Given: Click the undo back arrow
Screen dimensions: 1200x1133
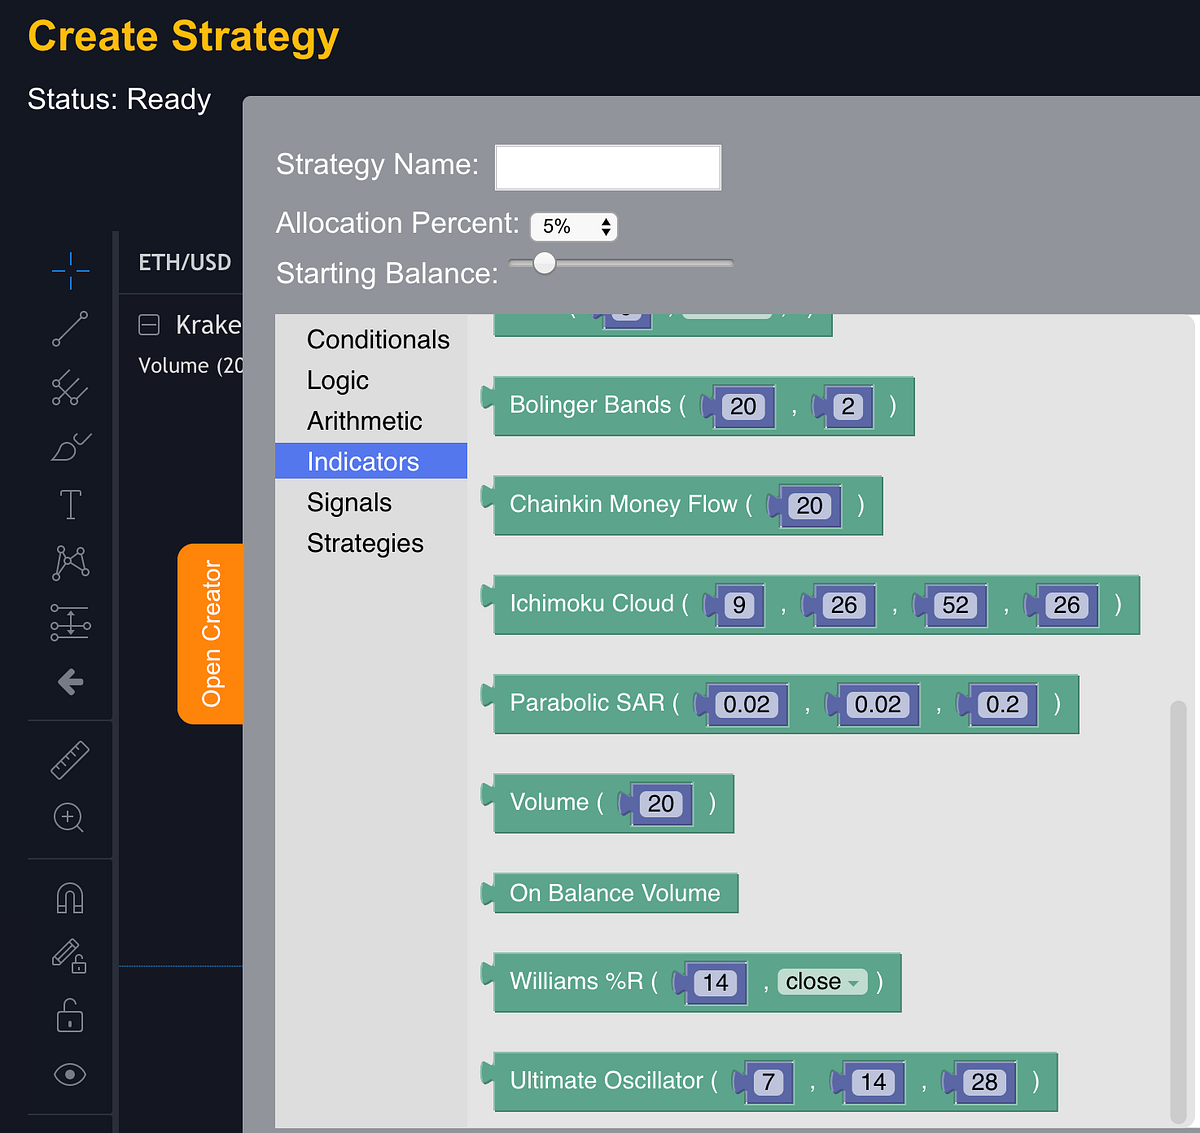Looking at the screenshot, I should pyautogui.click(x=70, y=682).
